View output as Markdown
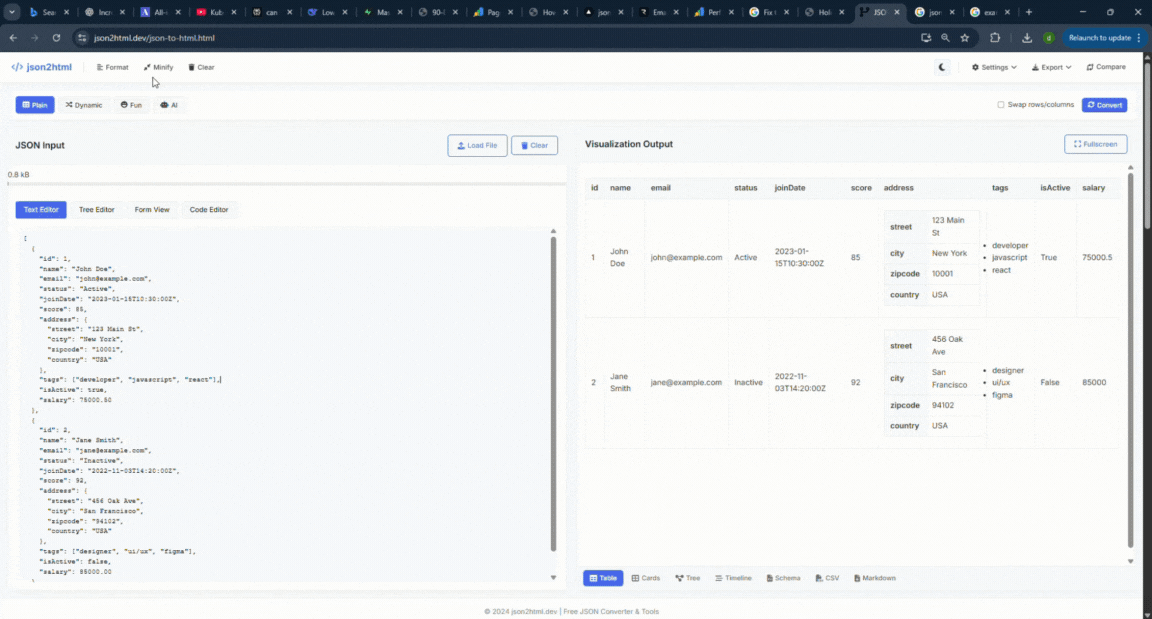Screen dimensions: 1152x619 (875, 578)
